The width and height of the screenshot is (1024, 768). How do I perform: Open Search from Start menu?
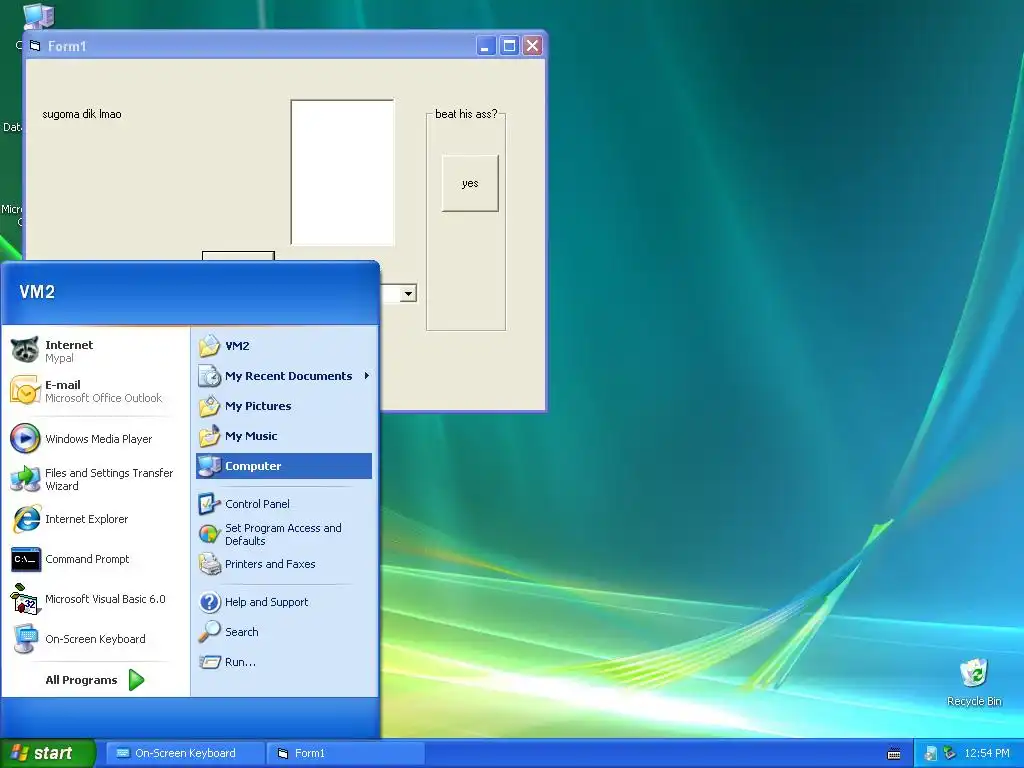tap(283, 632)
